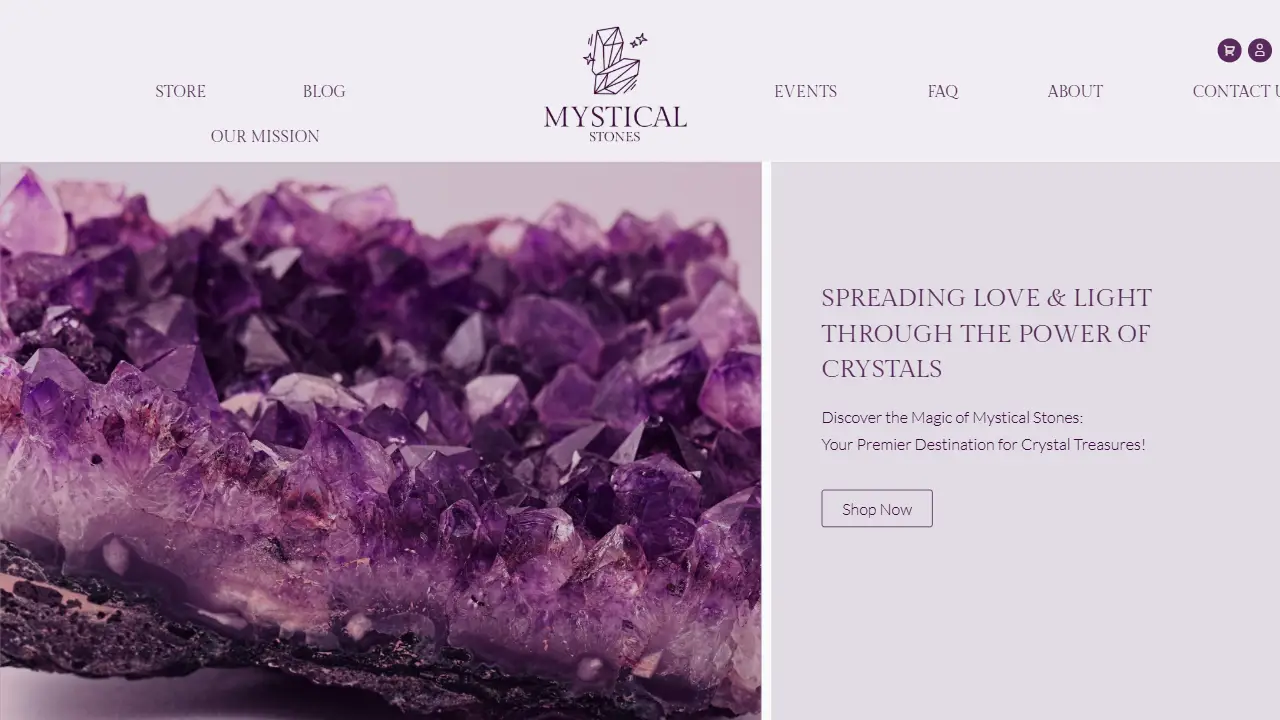Visit the ABOUT page
1280x720 pixels.
pyautogui.click(x=1075, y=91)
